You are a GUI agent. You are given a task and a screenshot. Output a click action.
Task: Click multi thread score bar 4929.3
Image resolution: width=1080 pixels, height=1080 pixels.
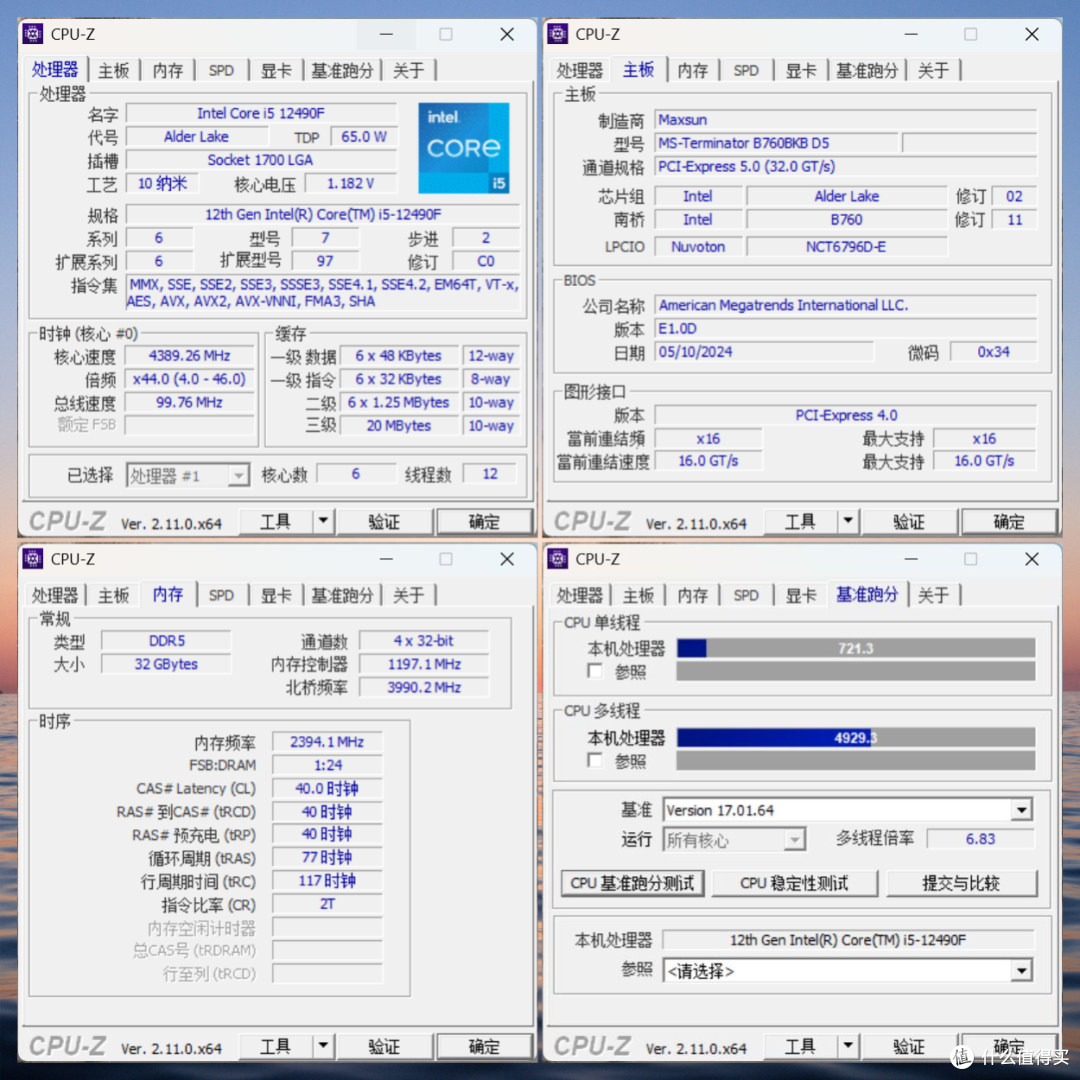[855, 738]
